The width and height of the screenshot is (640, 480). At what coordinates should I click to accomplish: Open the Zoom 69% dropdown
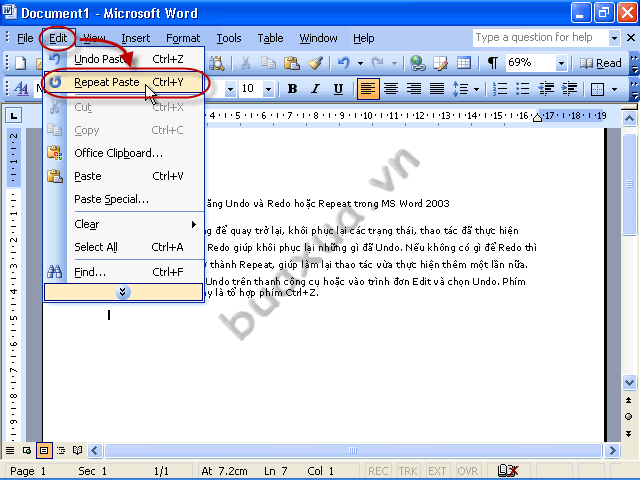tap(561, 63)
